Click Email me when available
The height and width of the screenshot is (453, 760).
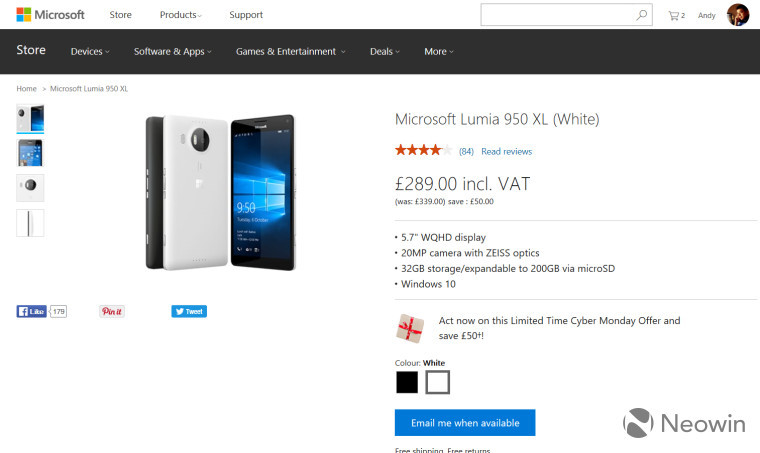465,422
